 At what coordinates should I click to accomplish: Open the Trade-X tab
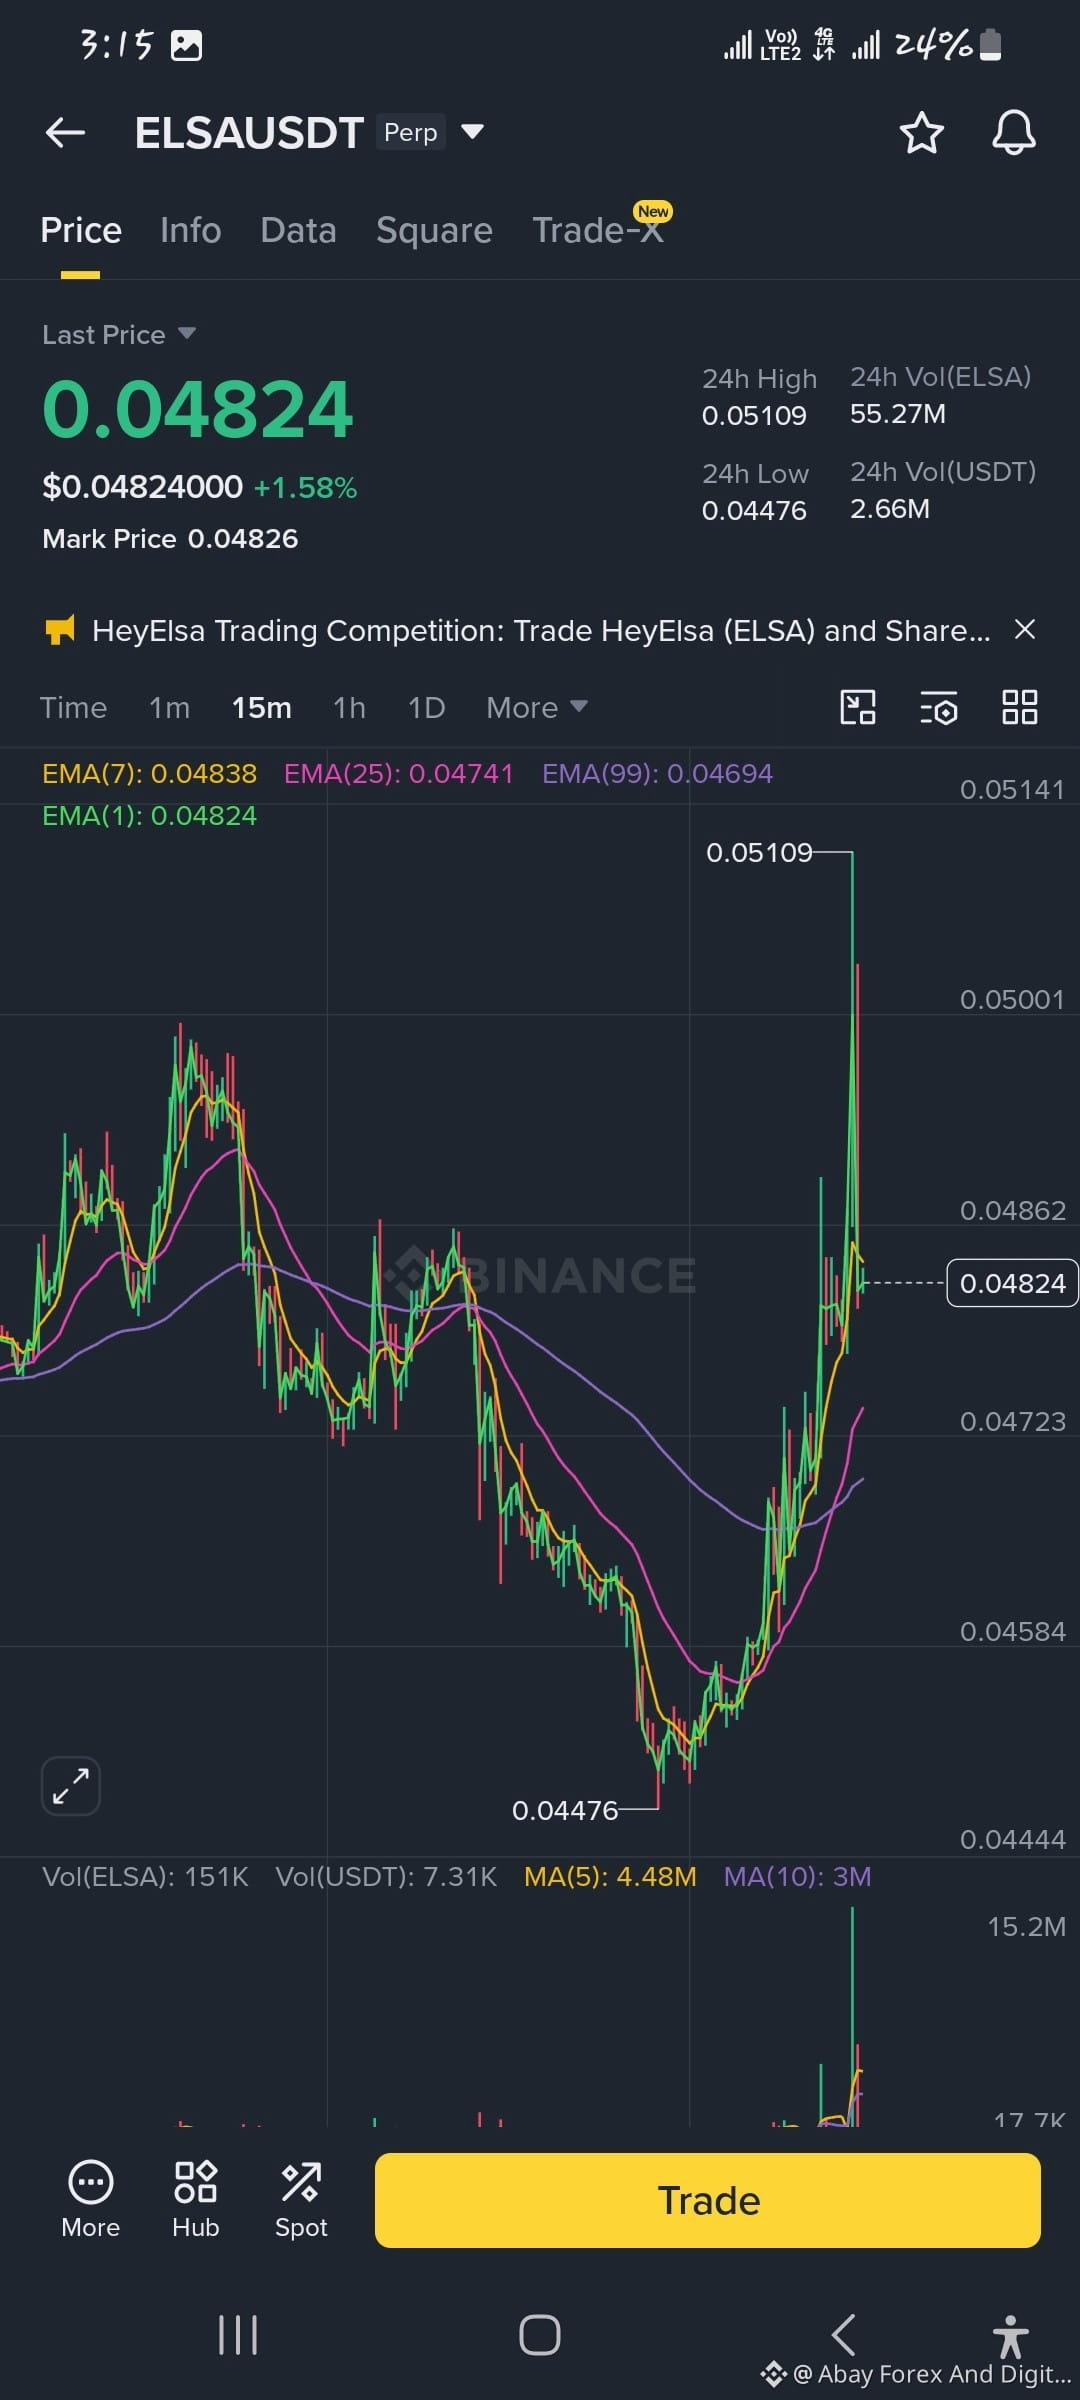click(598, 230)
